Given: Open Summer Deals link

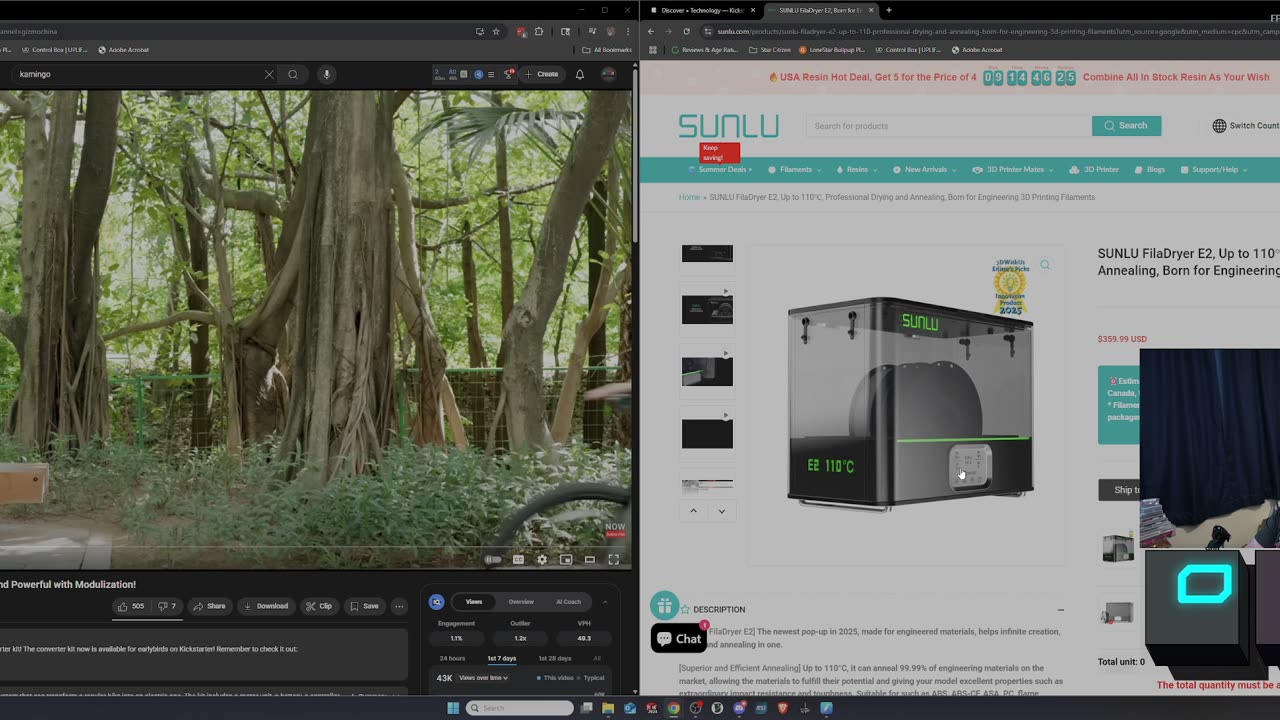Looking at the screenshot, I should click(x=718, y=170).
